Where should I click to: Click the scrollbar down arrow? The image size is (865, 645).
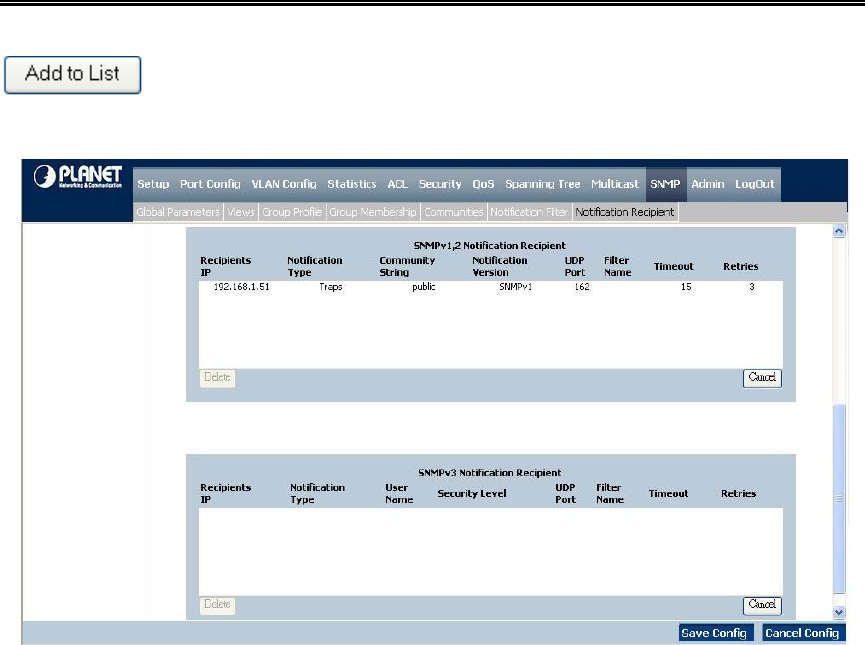pyautogui.click(x=839, y=612)
